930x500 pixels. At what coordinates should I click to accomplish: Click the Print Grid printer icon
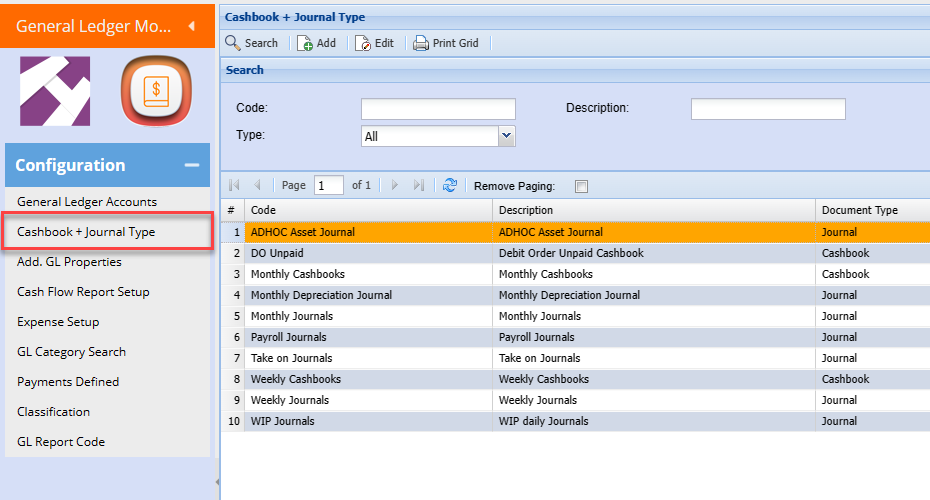421,43
